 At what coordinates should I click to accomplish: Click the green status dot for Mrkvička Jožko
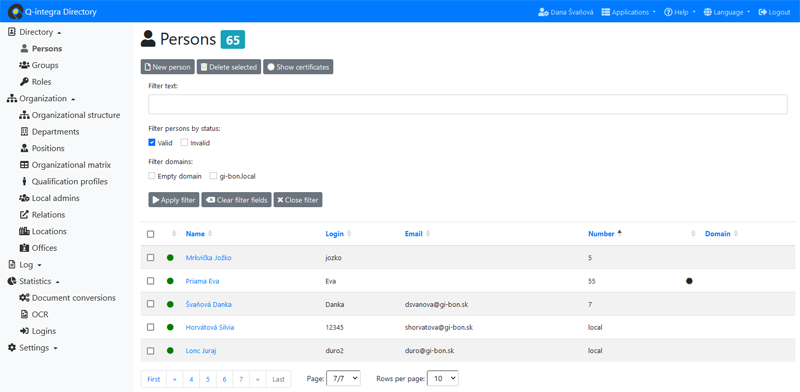[x=170, y=258]
